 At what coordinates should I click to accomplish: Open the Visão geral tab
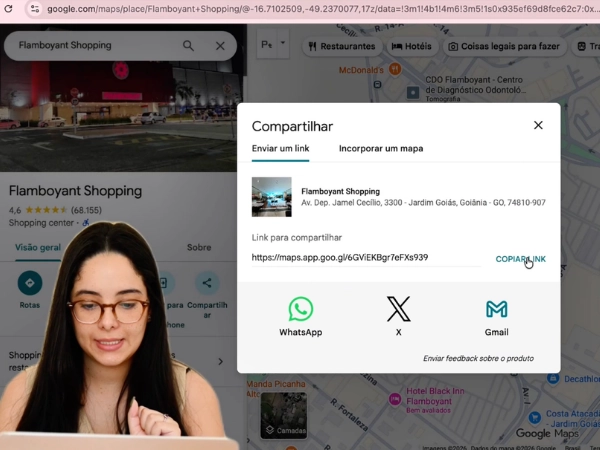(38, 248)
